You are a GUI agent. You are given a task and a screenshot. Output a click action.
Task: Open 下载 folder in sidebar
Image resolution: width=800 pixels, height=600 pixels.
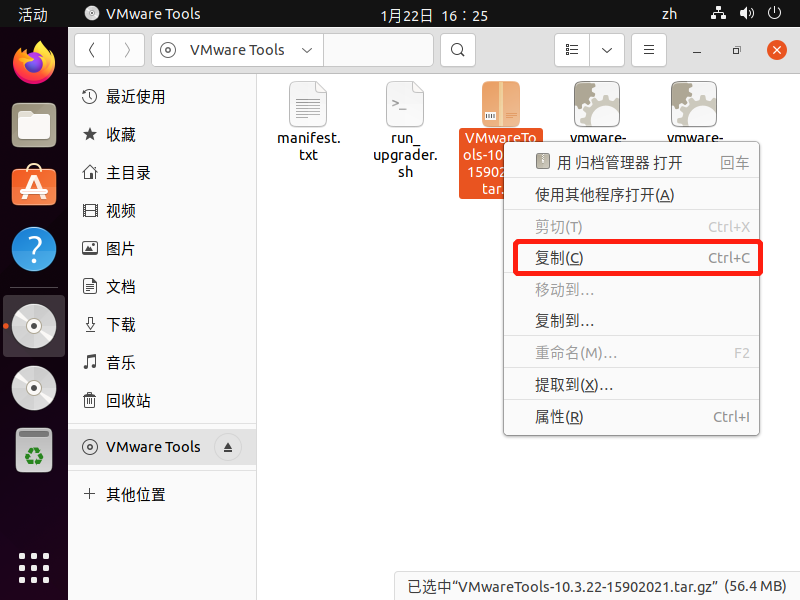(162, 324)
